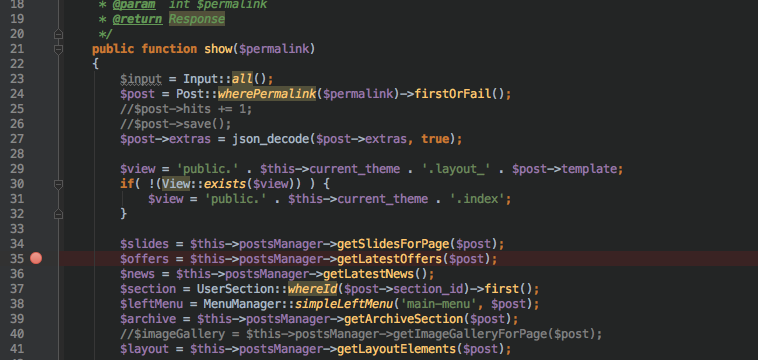This screenshot has height=360, width=758.
Task: Select the highlighted Response return type
Action: pos(197,19)
